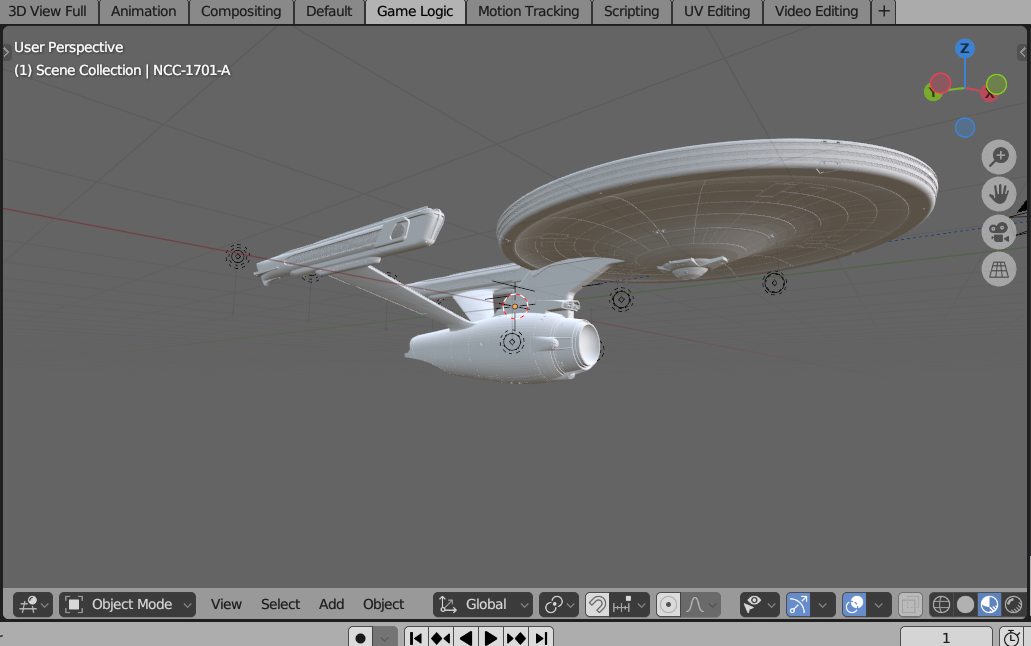Add a new workspace with plus button
This screenshot has width=1031, height=646.
884,11
